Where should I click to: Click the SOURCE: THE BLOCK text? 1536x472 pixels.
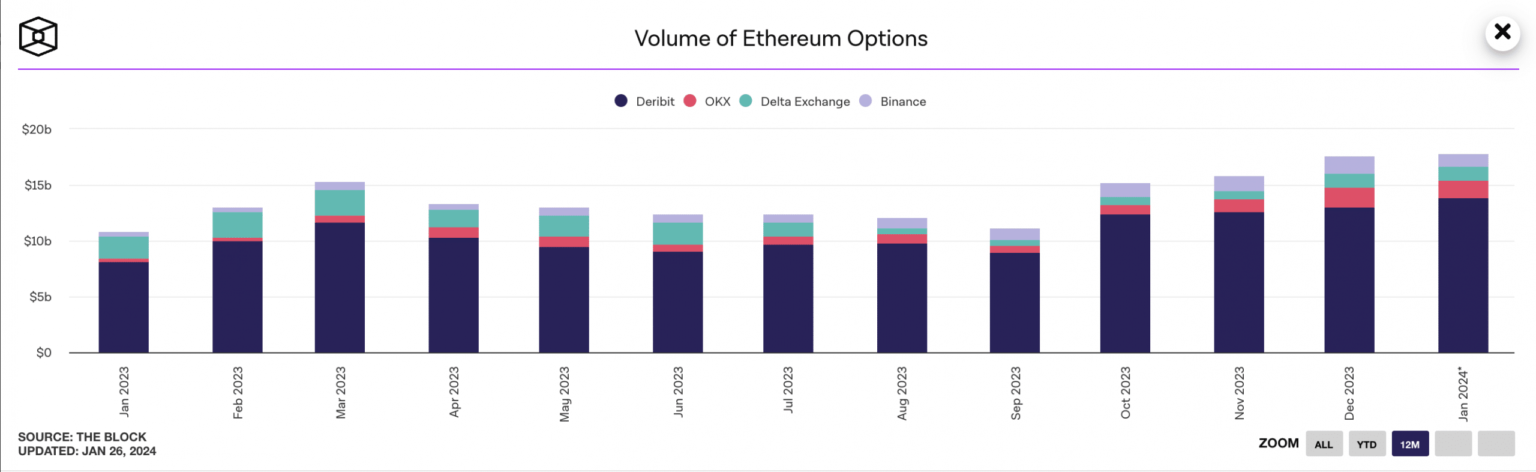coord(82,437)
